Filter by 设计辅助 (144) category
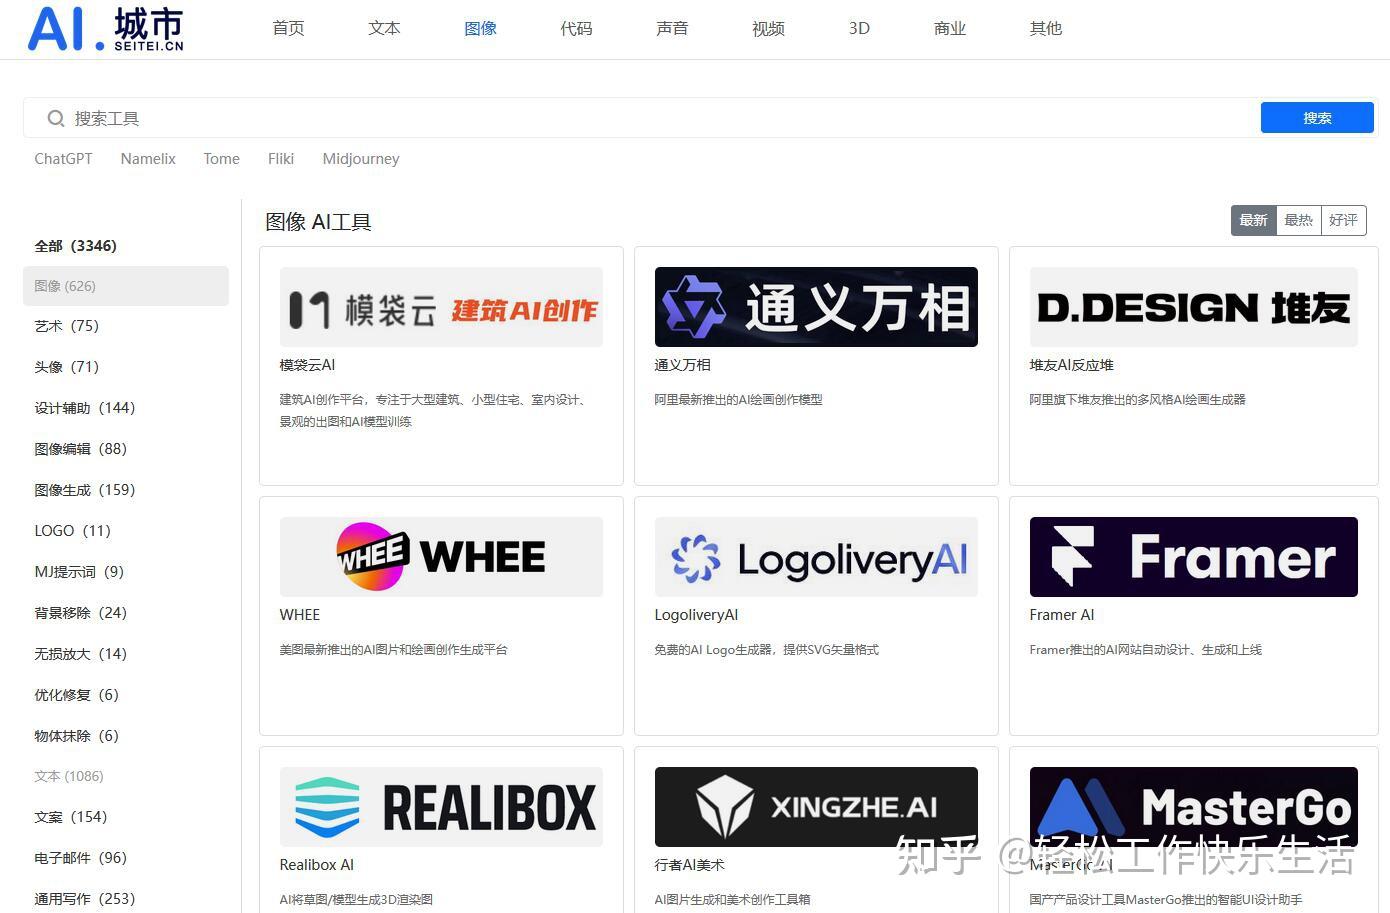1390x913 pixels. pyautogui.click(x=85, y=408)
